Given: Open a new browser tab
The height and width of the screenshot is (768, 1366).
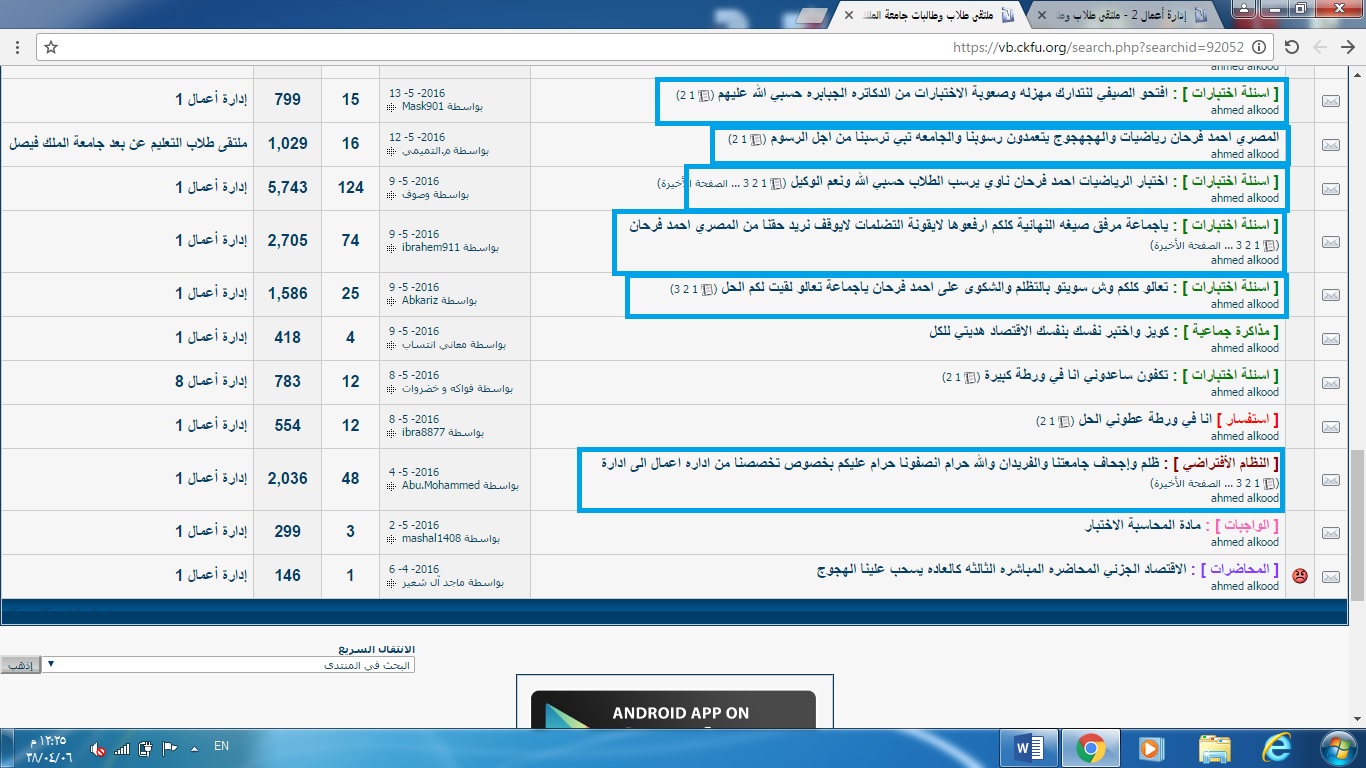Looking at the screenshot, I should [x=814, y=16].
